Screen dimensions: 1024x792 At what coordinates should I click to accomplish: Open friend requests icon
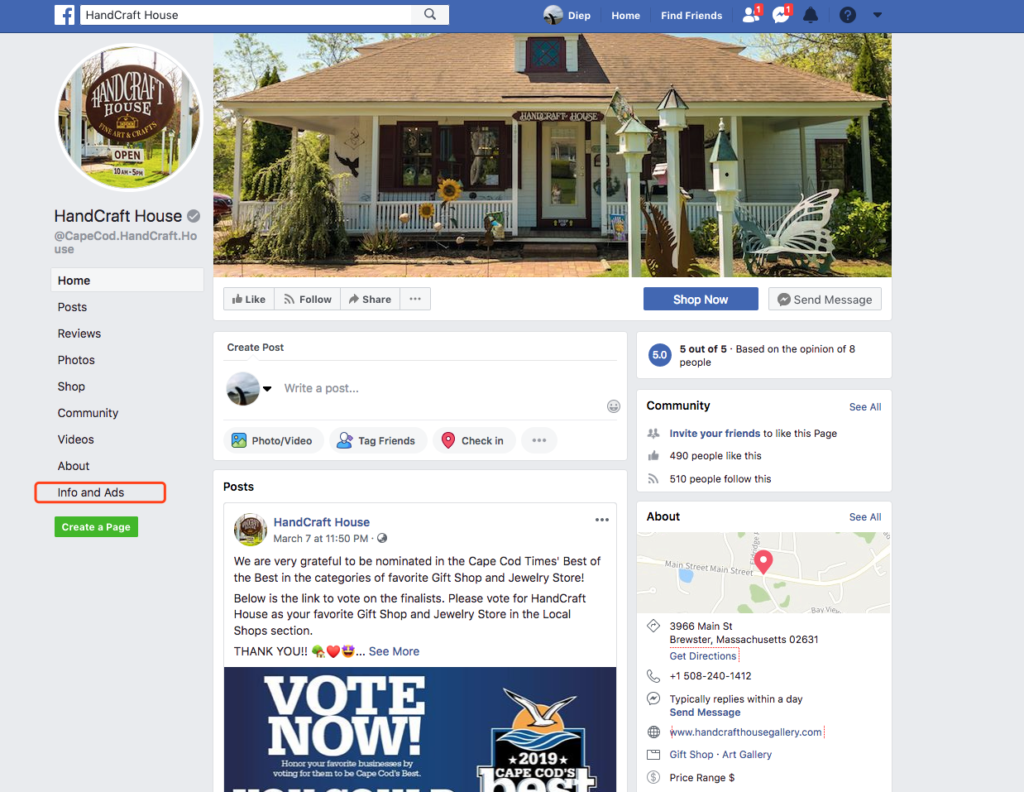point(752,14)
